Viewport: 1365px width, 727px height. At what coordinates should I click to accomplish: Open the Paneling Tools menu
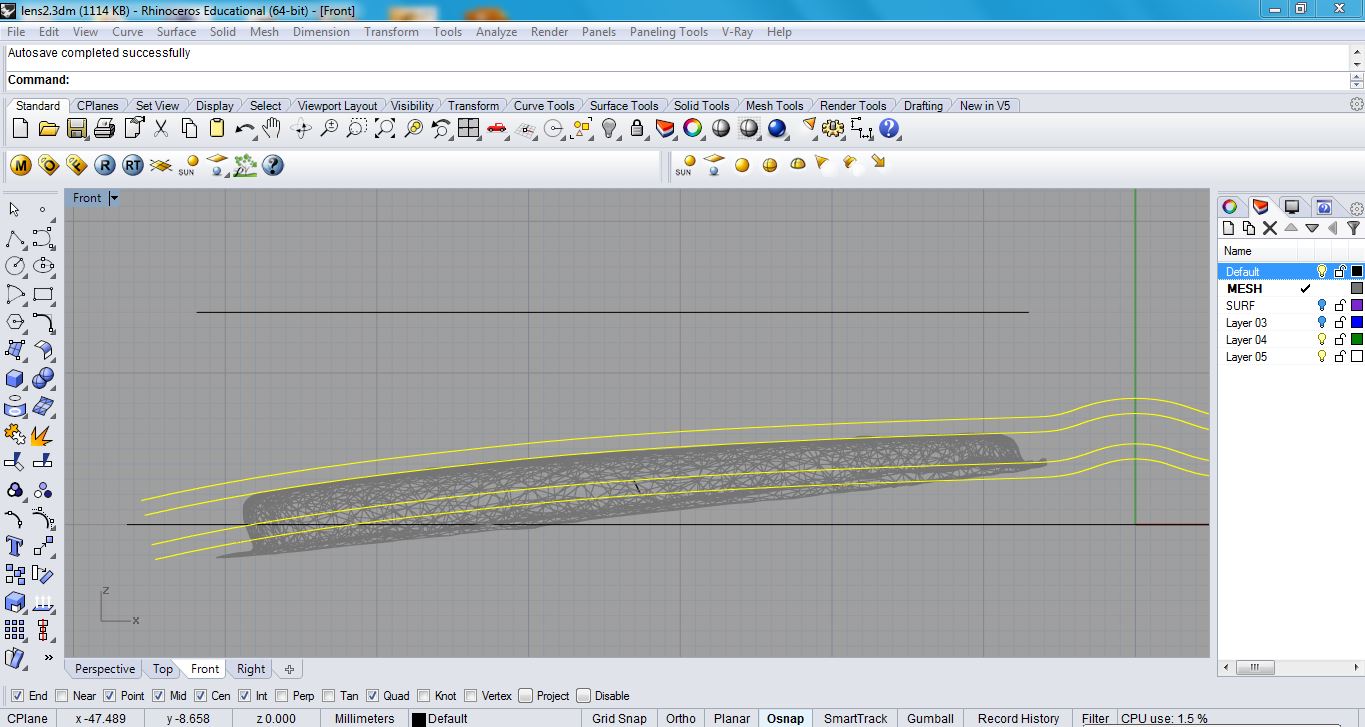coord(669,32)
